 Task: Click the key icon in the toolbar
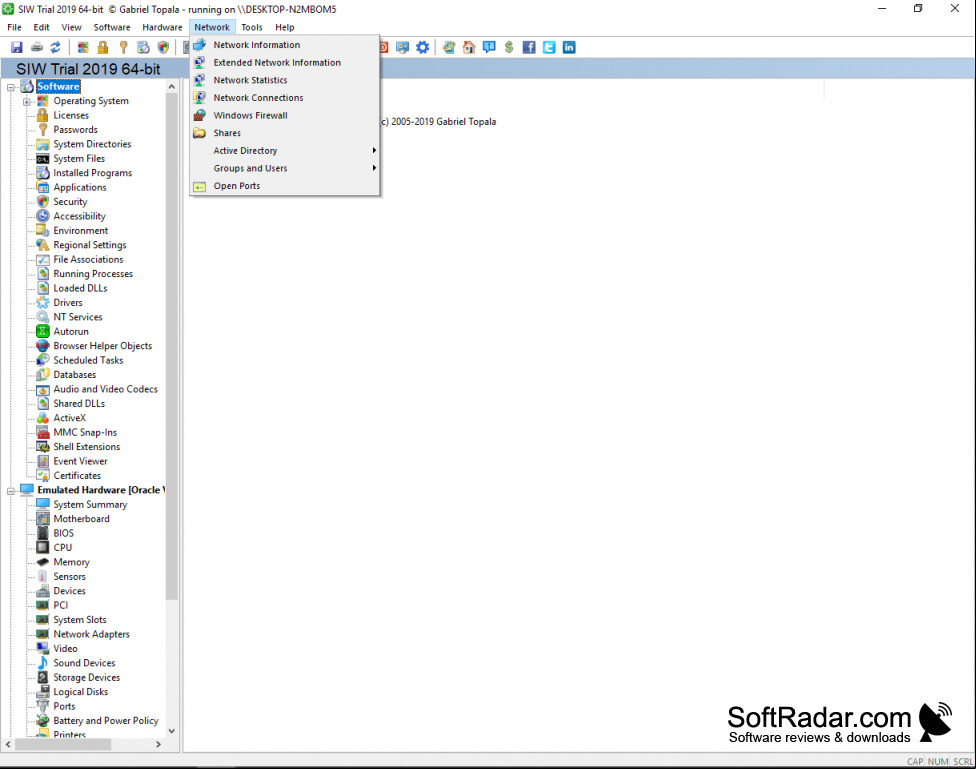coord(123,47)
